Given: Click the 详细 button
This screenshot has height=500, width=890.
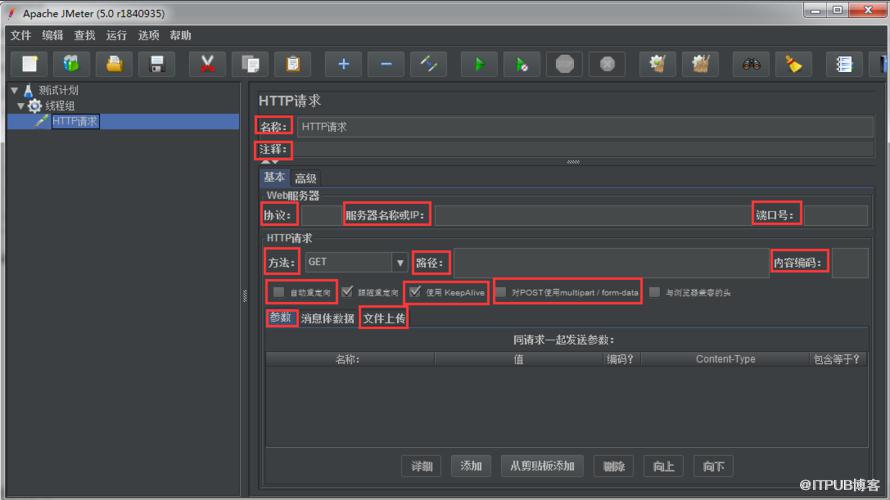Looking at the screenshot, I should tap(422, 466).
